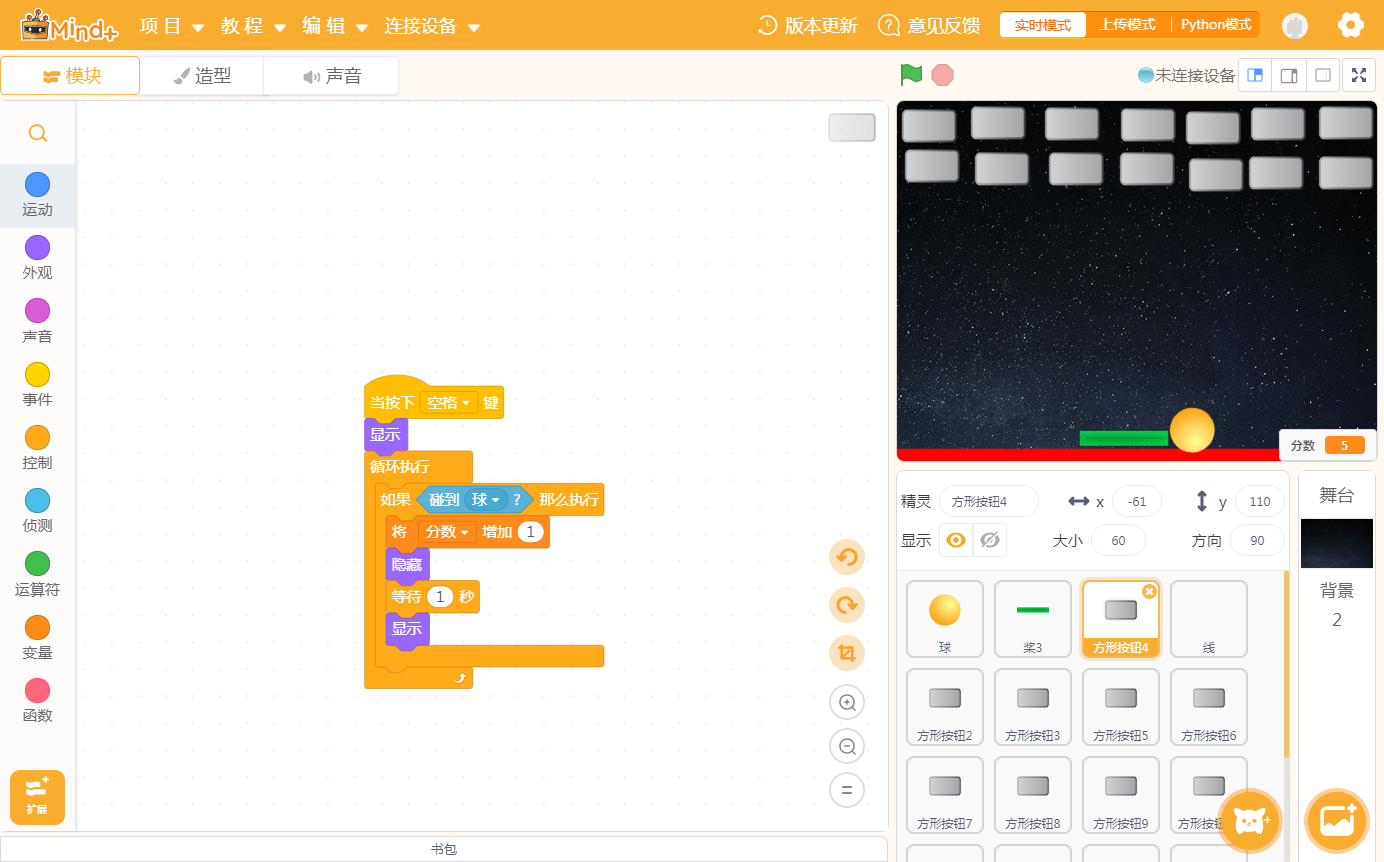The width and height of the screenshot is (1384, 862).
Task: Select the 控制 (Control) block category
Action: [x=38, y=446]
